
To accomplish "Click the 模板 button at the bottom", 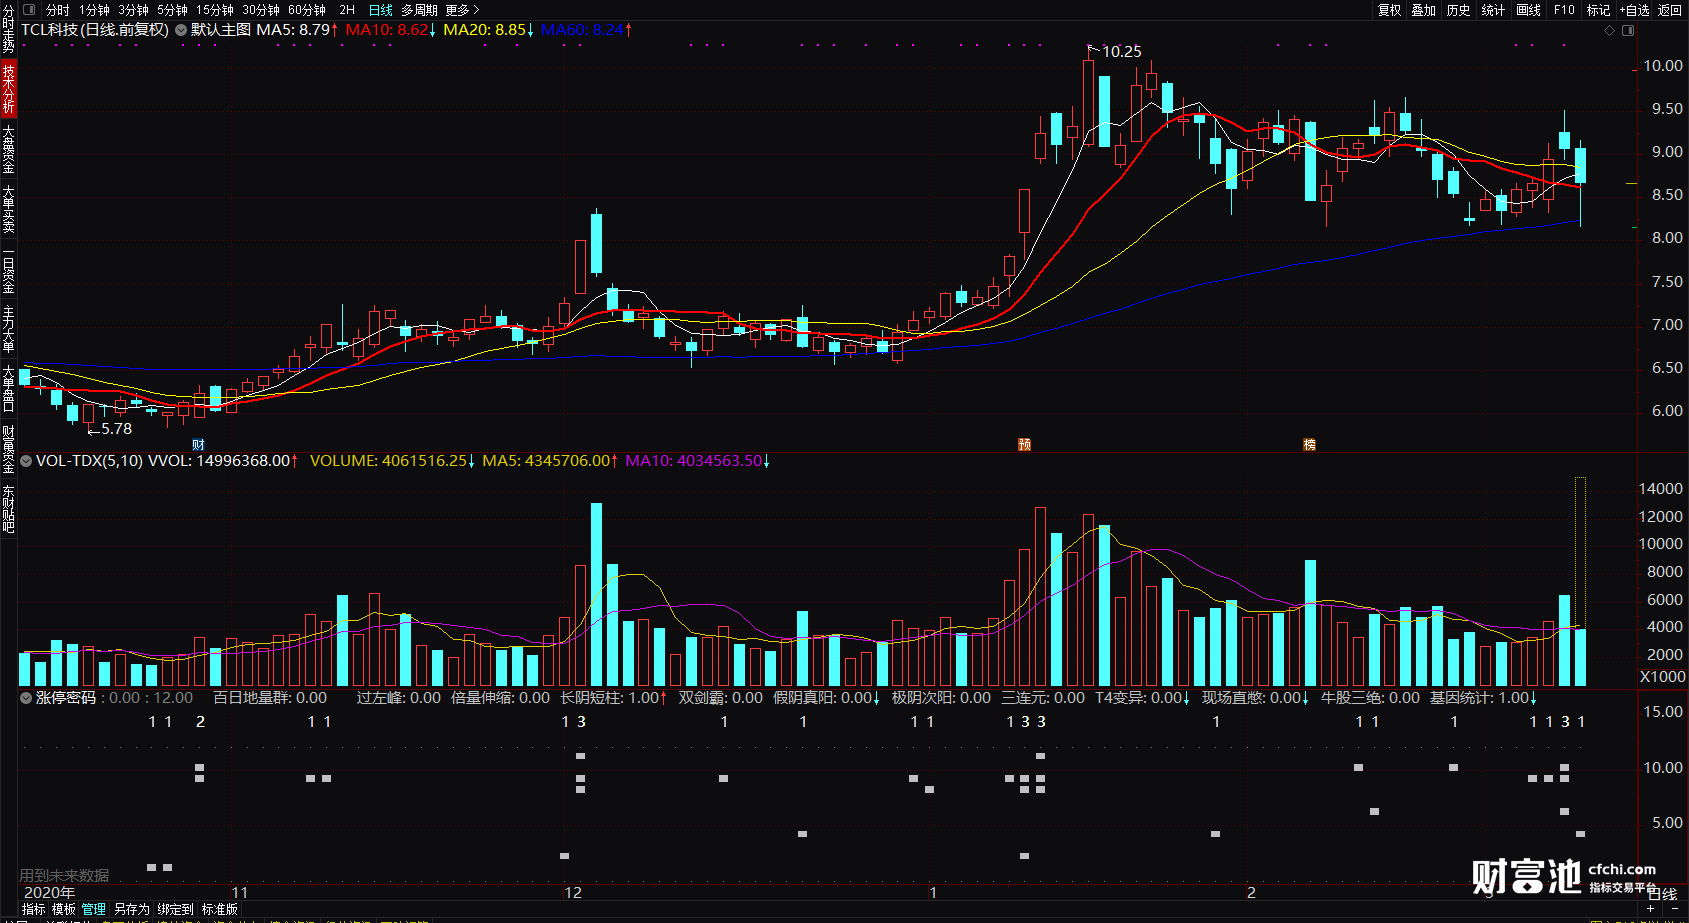I will pos(63,909).
